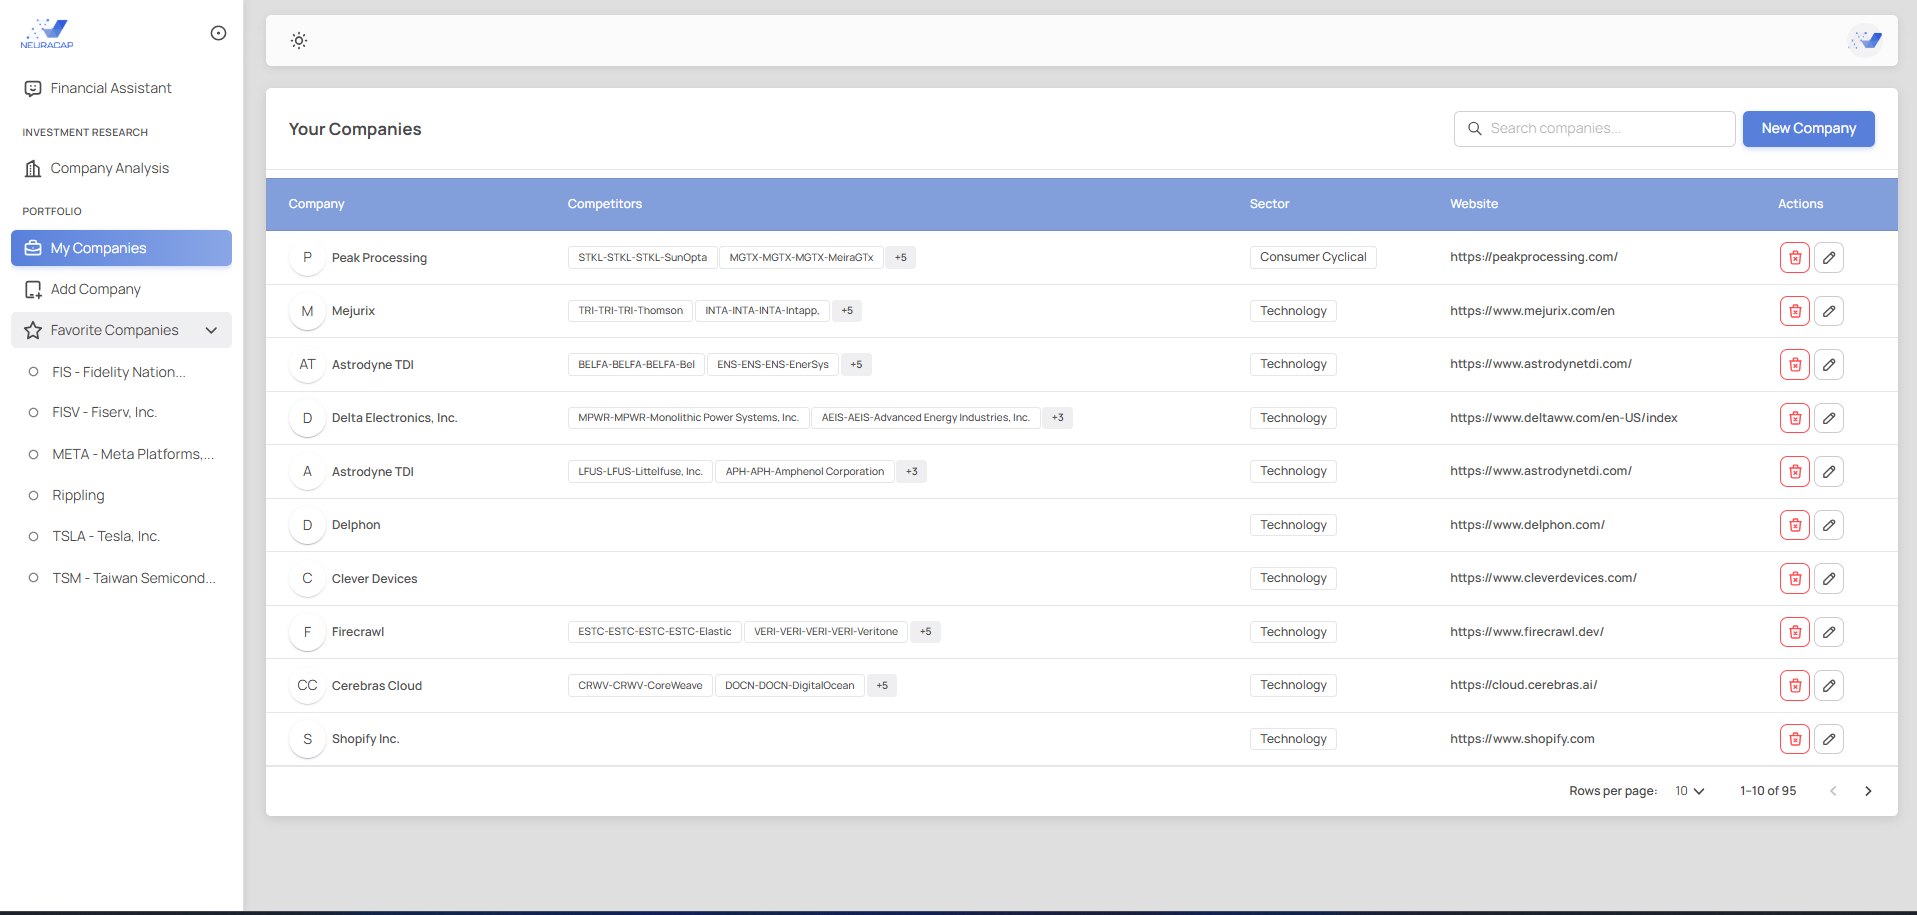The image size is (1917, 915).
Task: Edit the Mejurix row
Action: [1829, 311]
